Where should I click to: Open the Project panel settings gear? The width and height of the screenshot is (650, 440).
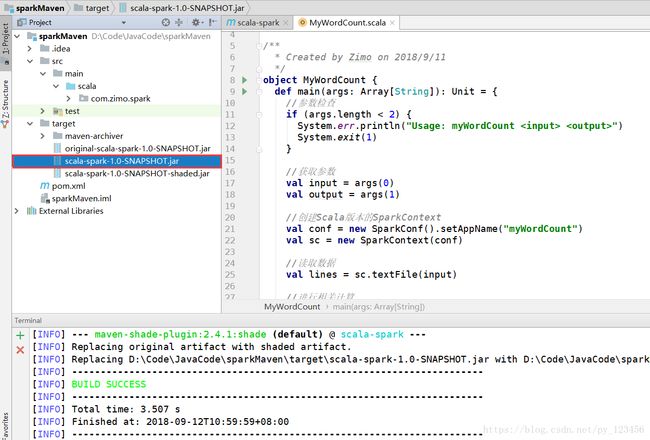(x=196, y=22)
